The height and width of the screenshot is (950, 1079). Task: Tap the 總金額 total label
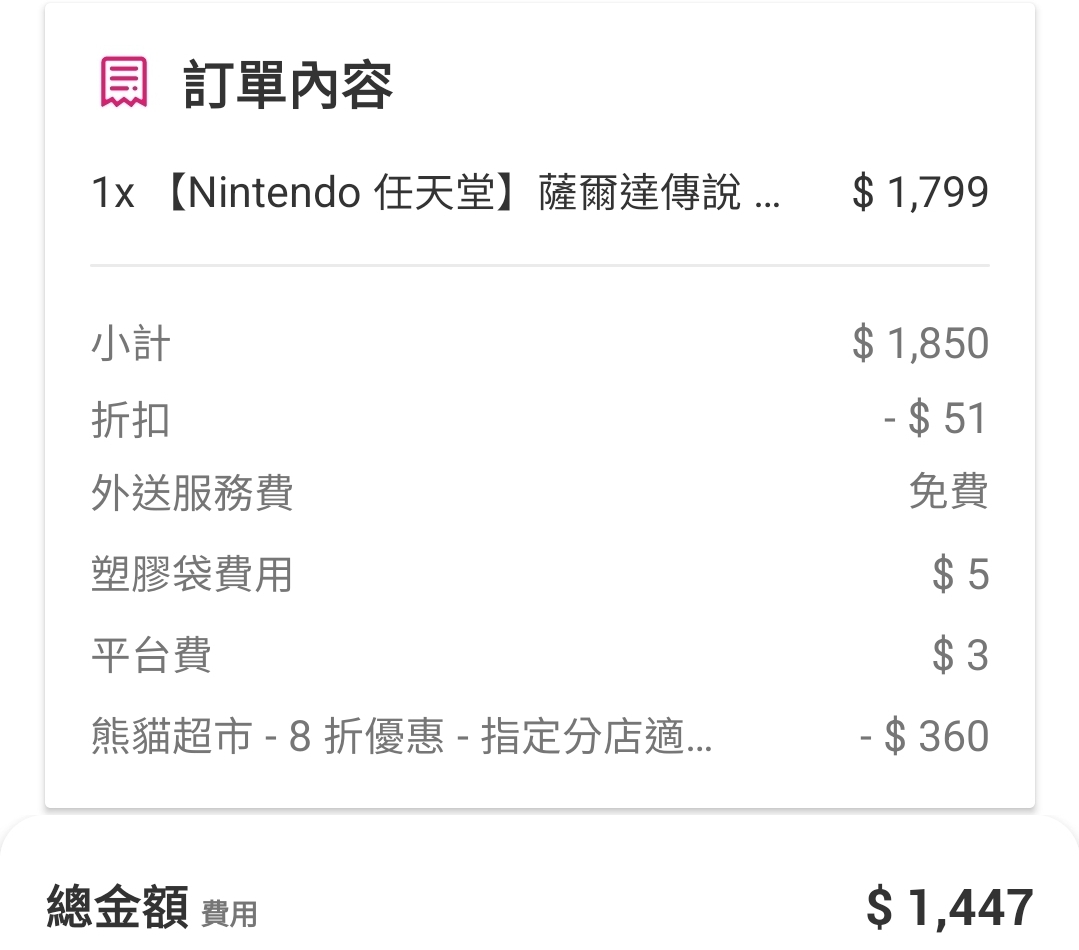(117, 908)
